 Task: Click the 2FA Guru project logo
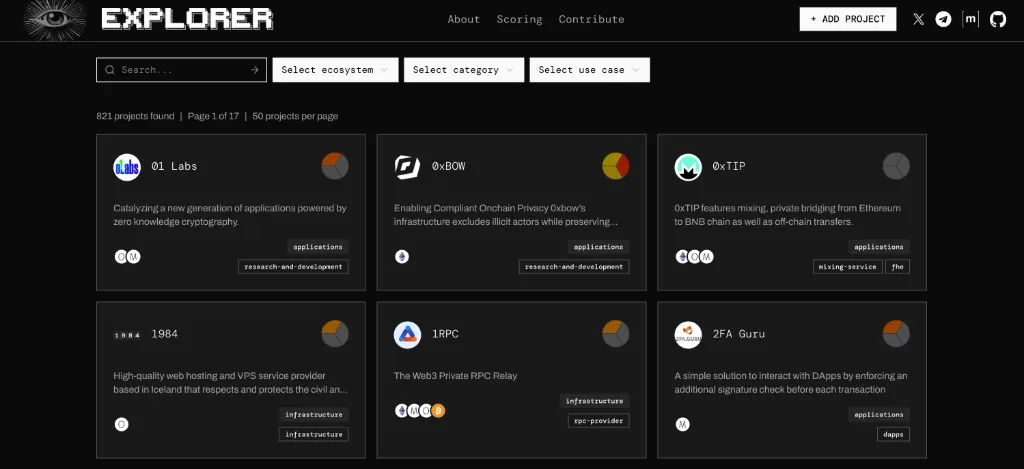click(688, 335)
